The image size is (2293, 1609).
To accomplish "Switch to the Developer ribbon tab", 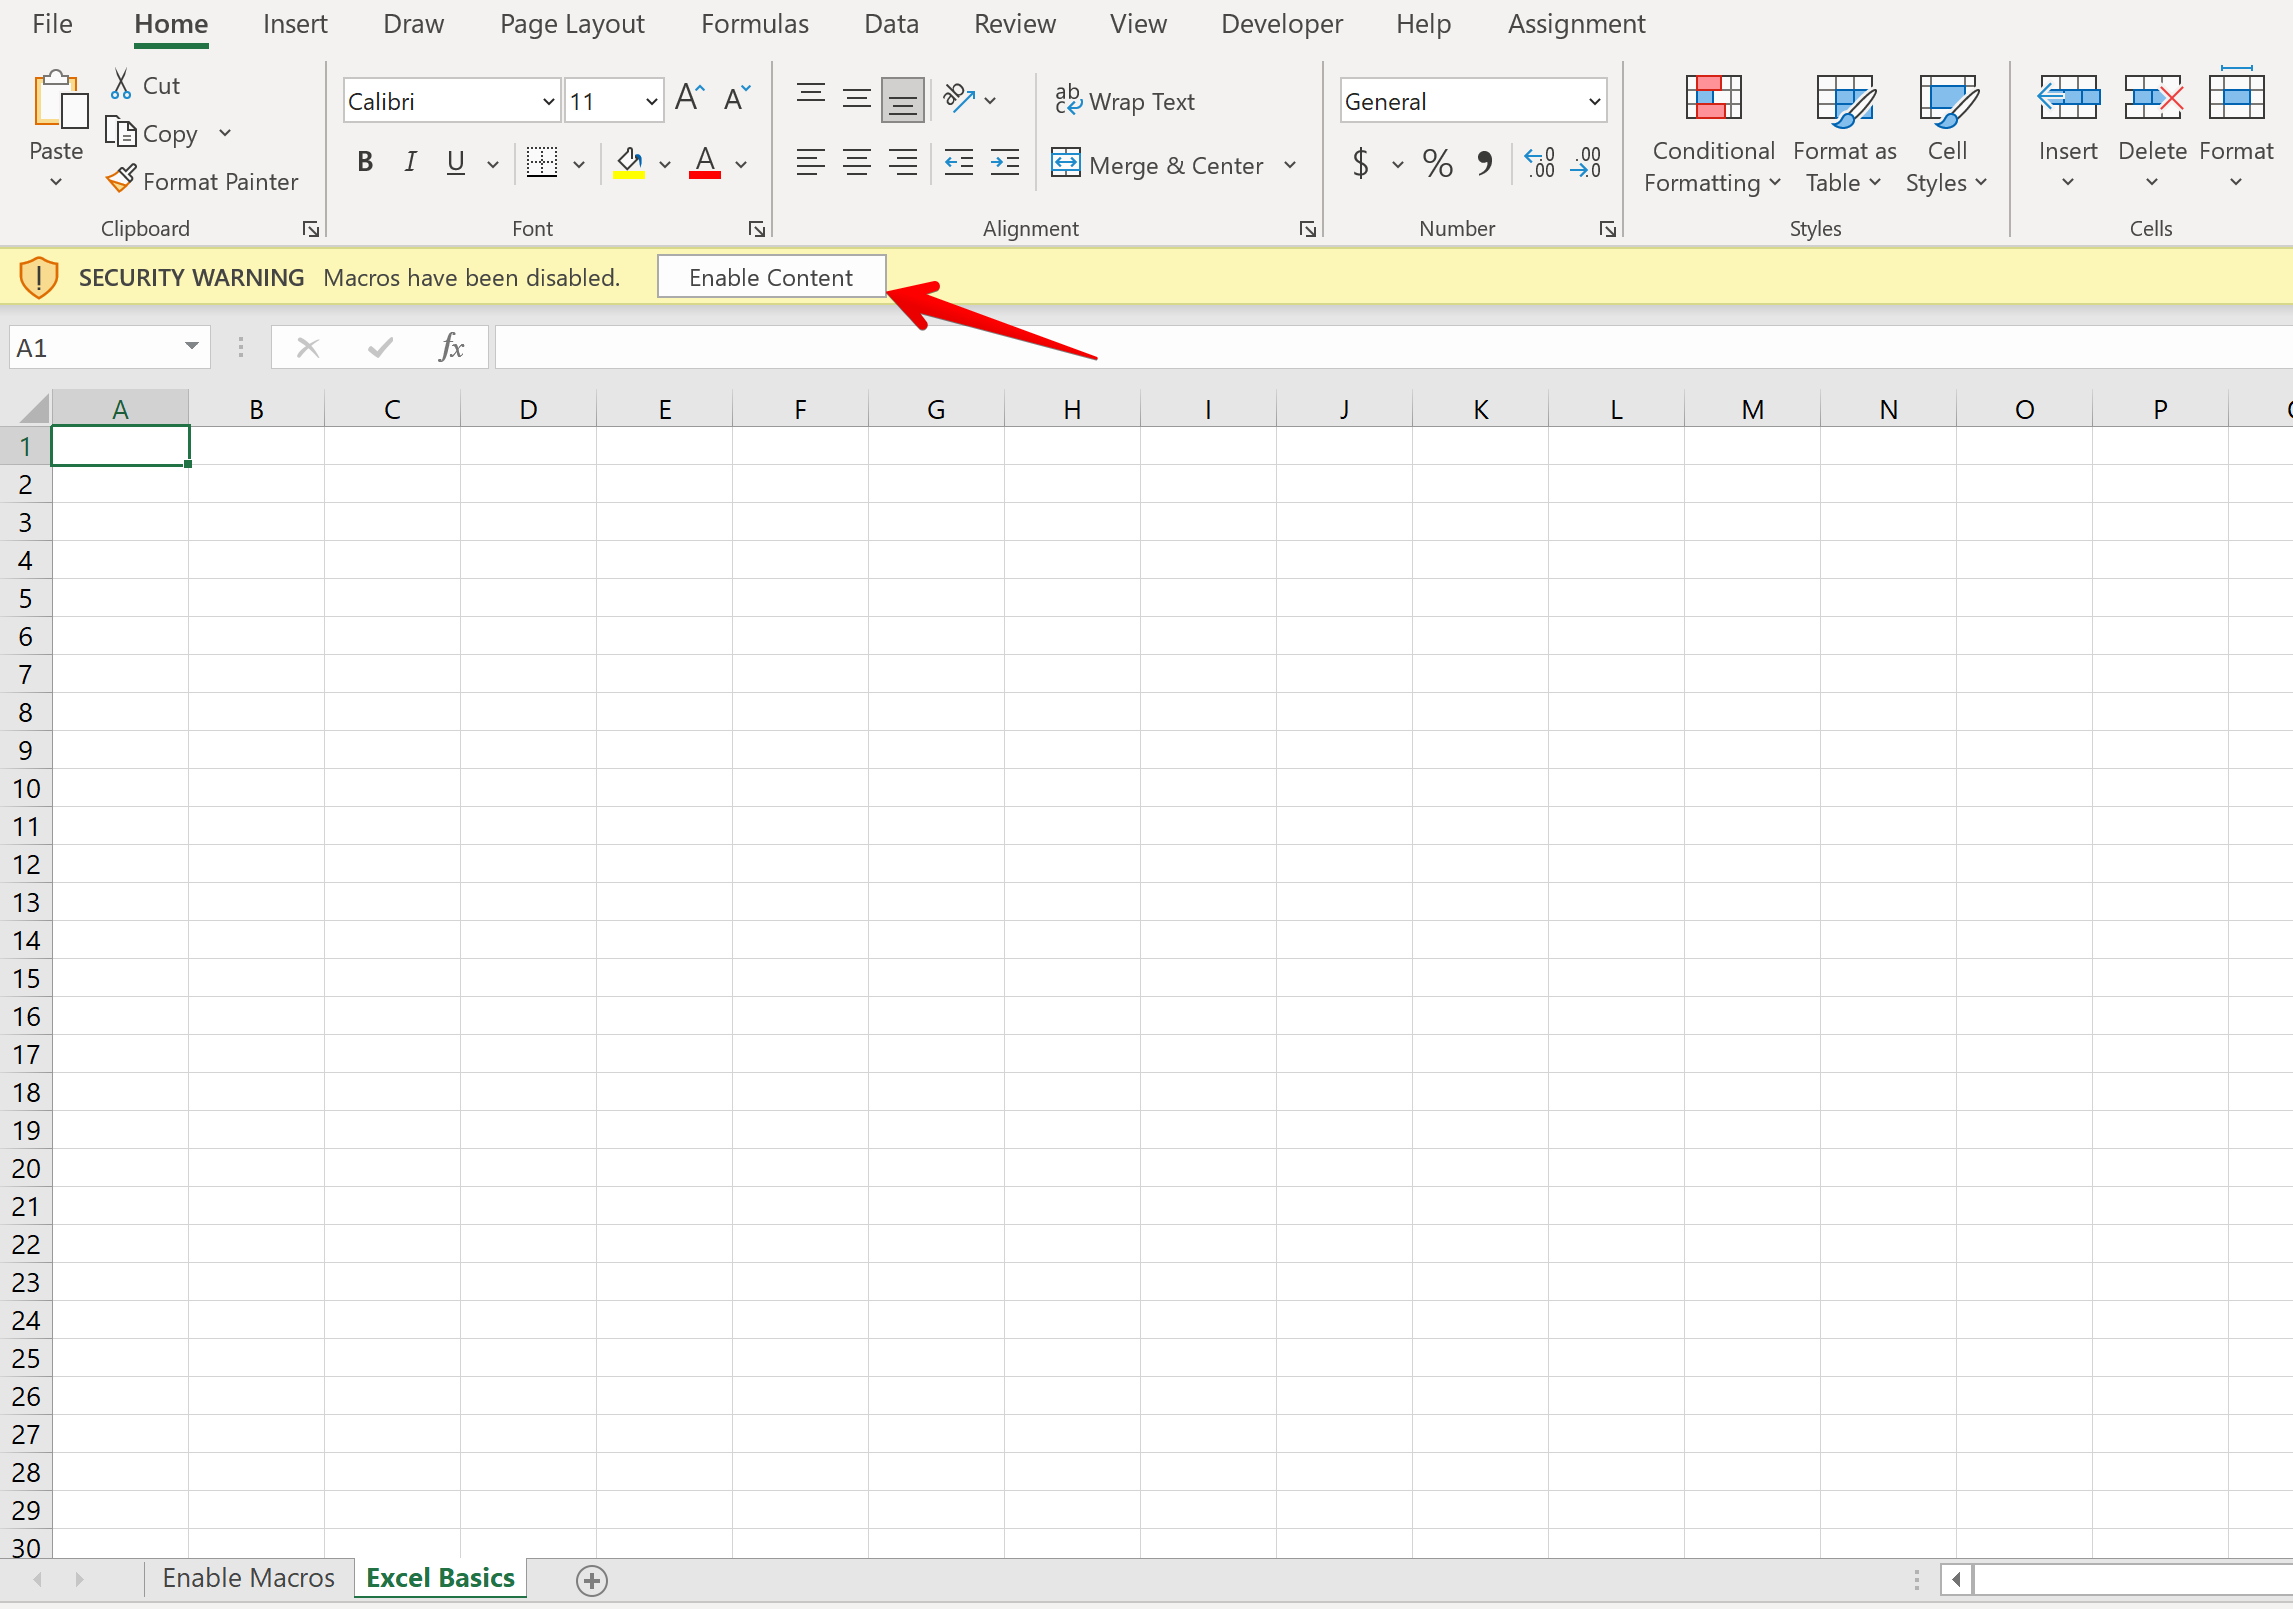I will 1281,24.
